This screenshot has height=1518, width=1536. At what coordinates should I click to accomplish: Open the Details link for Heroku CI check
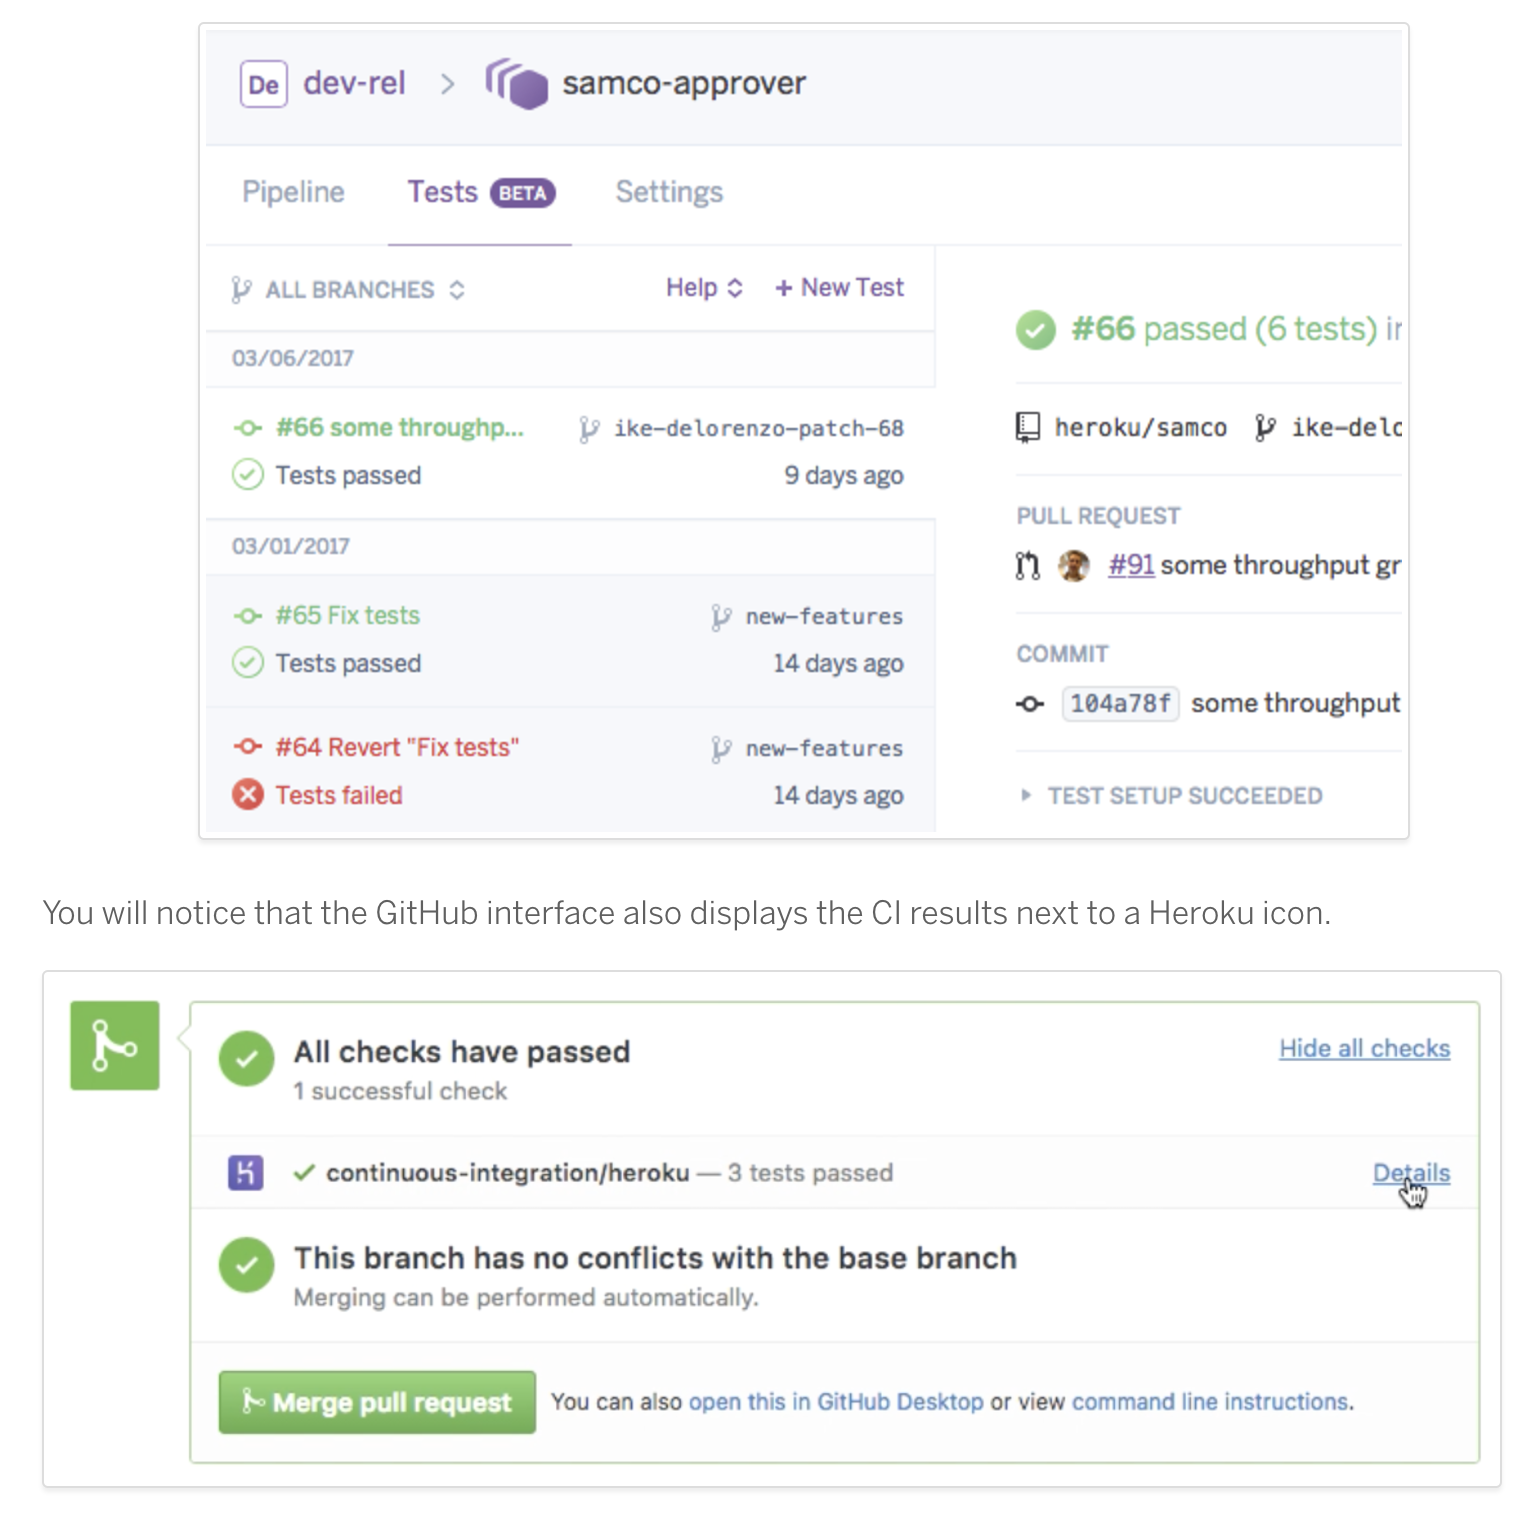[1411, 1173]
